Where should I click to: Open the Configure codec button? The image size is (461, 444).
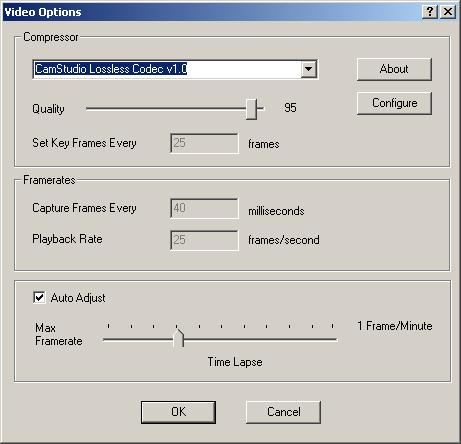[x=394, y=103]
